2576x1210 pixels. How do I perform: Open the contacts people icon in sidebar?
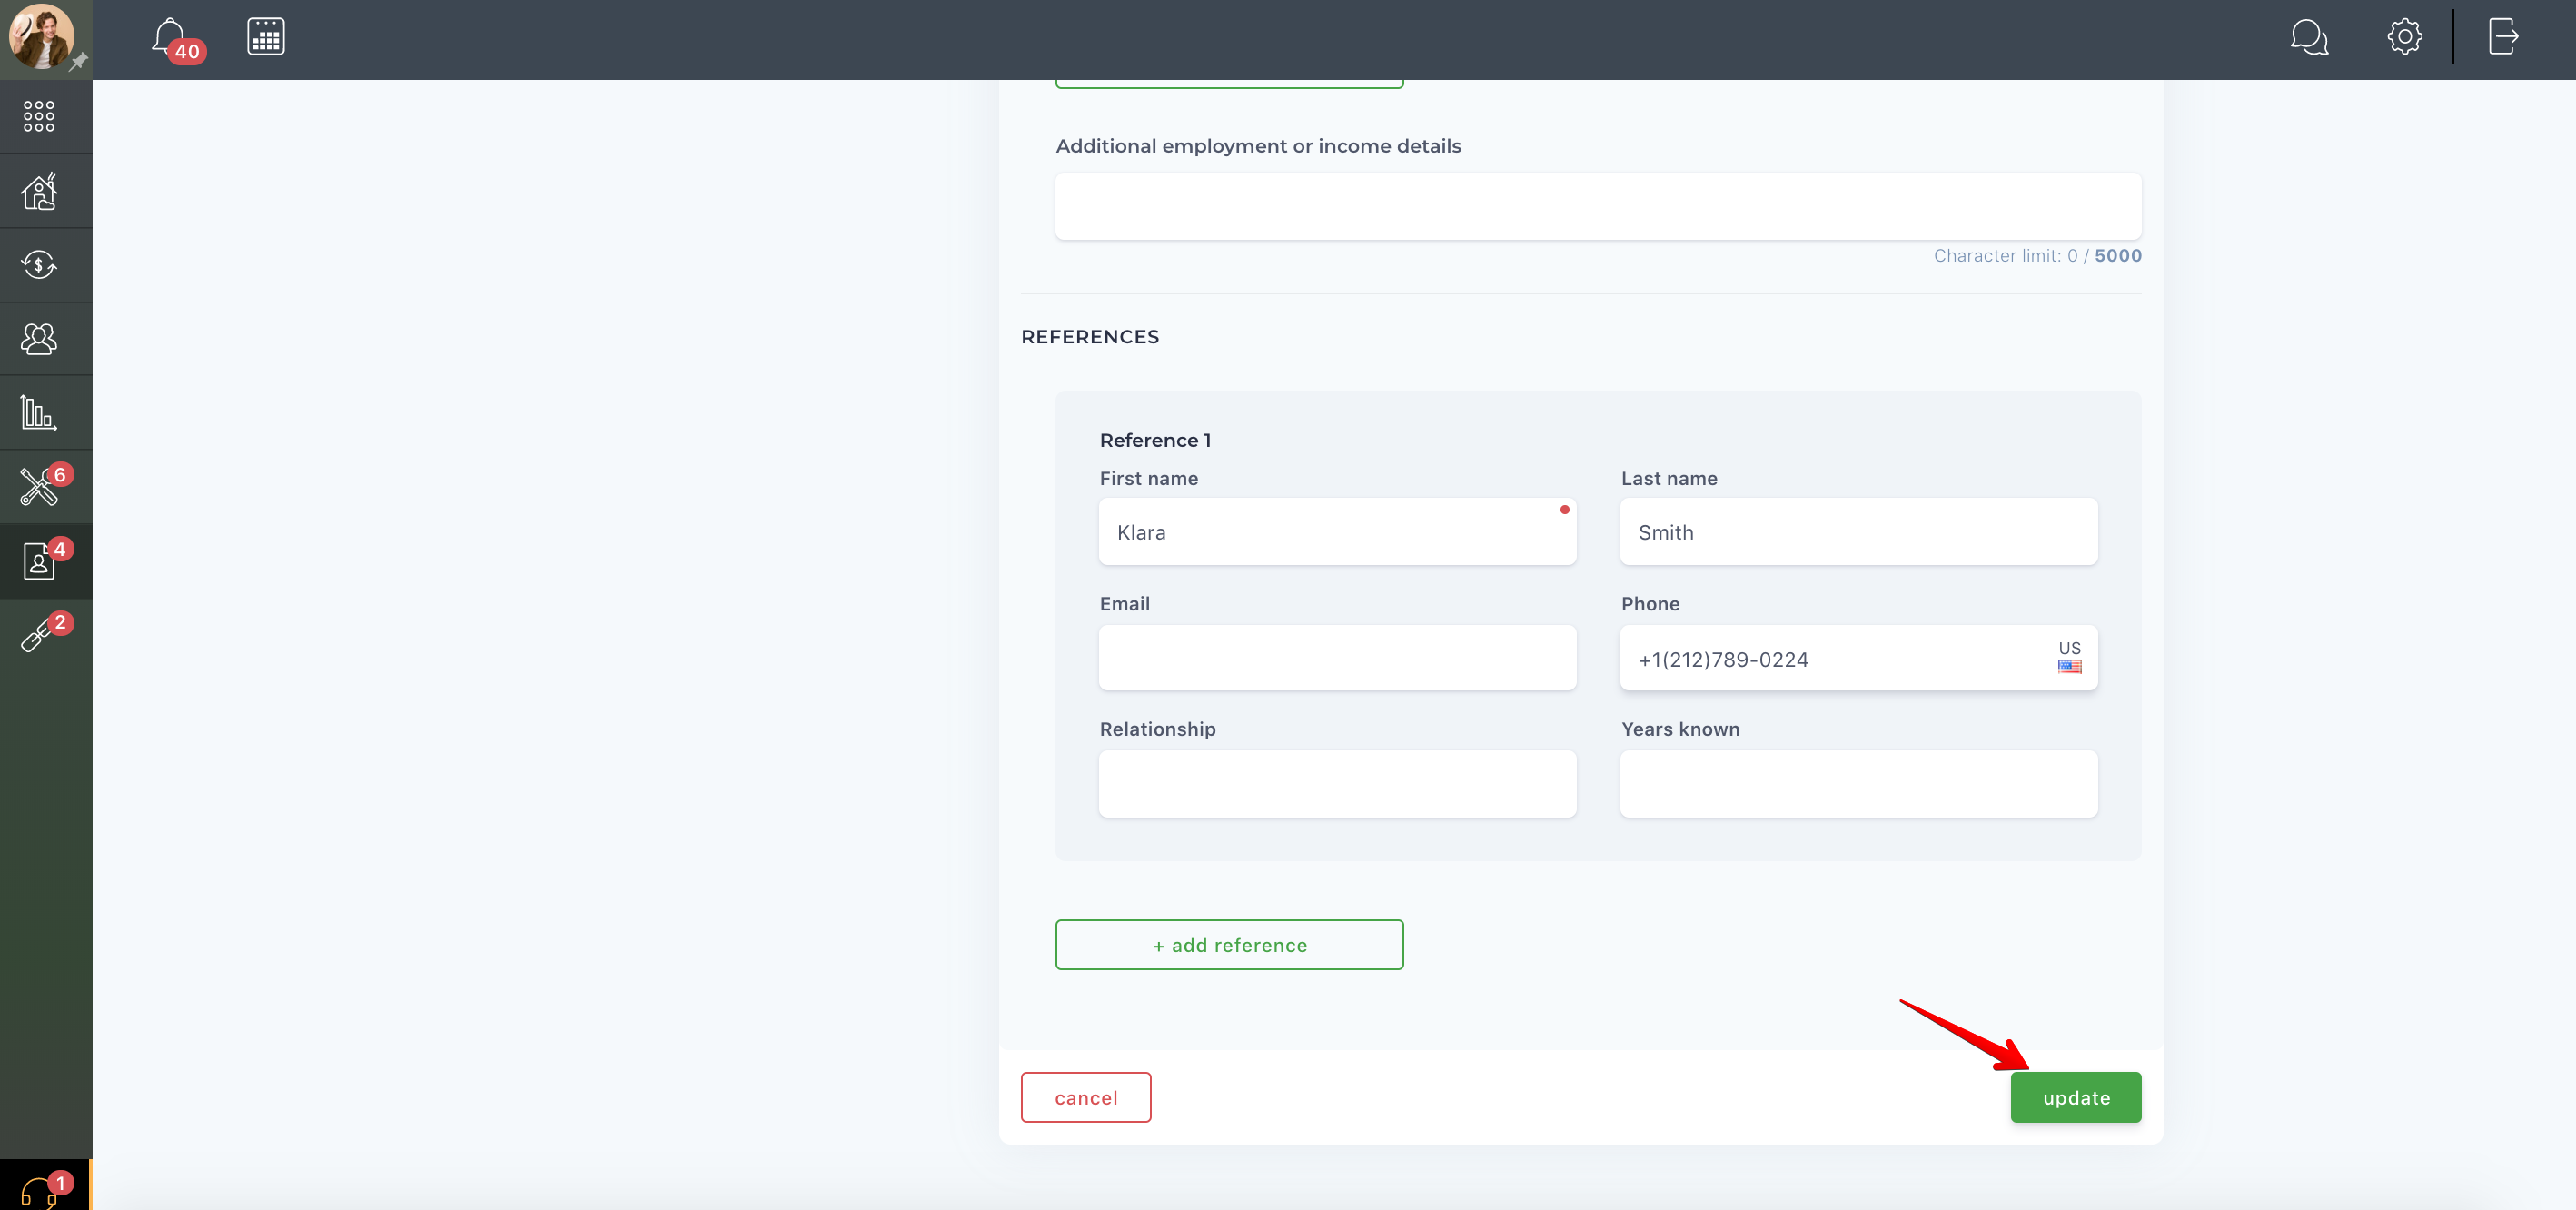tap(39, 339)
